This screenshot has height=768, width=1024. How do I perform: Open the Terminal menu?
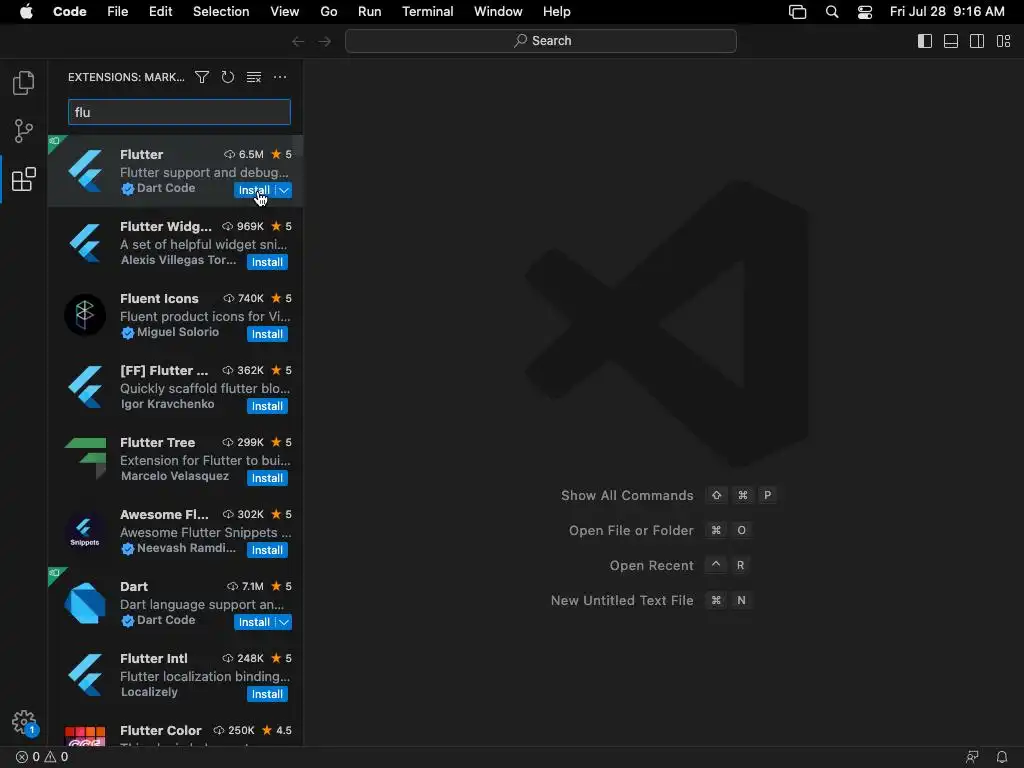click(x=428, y=12)
